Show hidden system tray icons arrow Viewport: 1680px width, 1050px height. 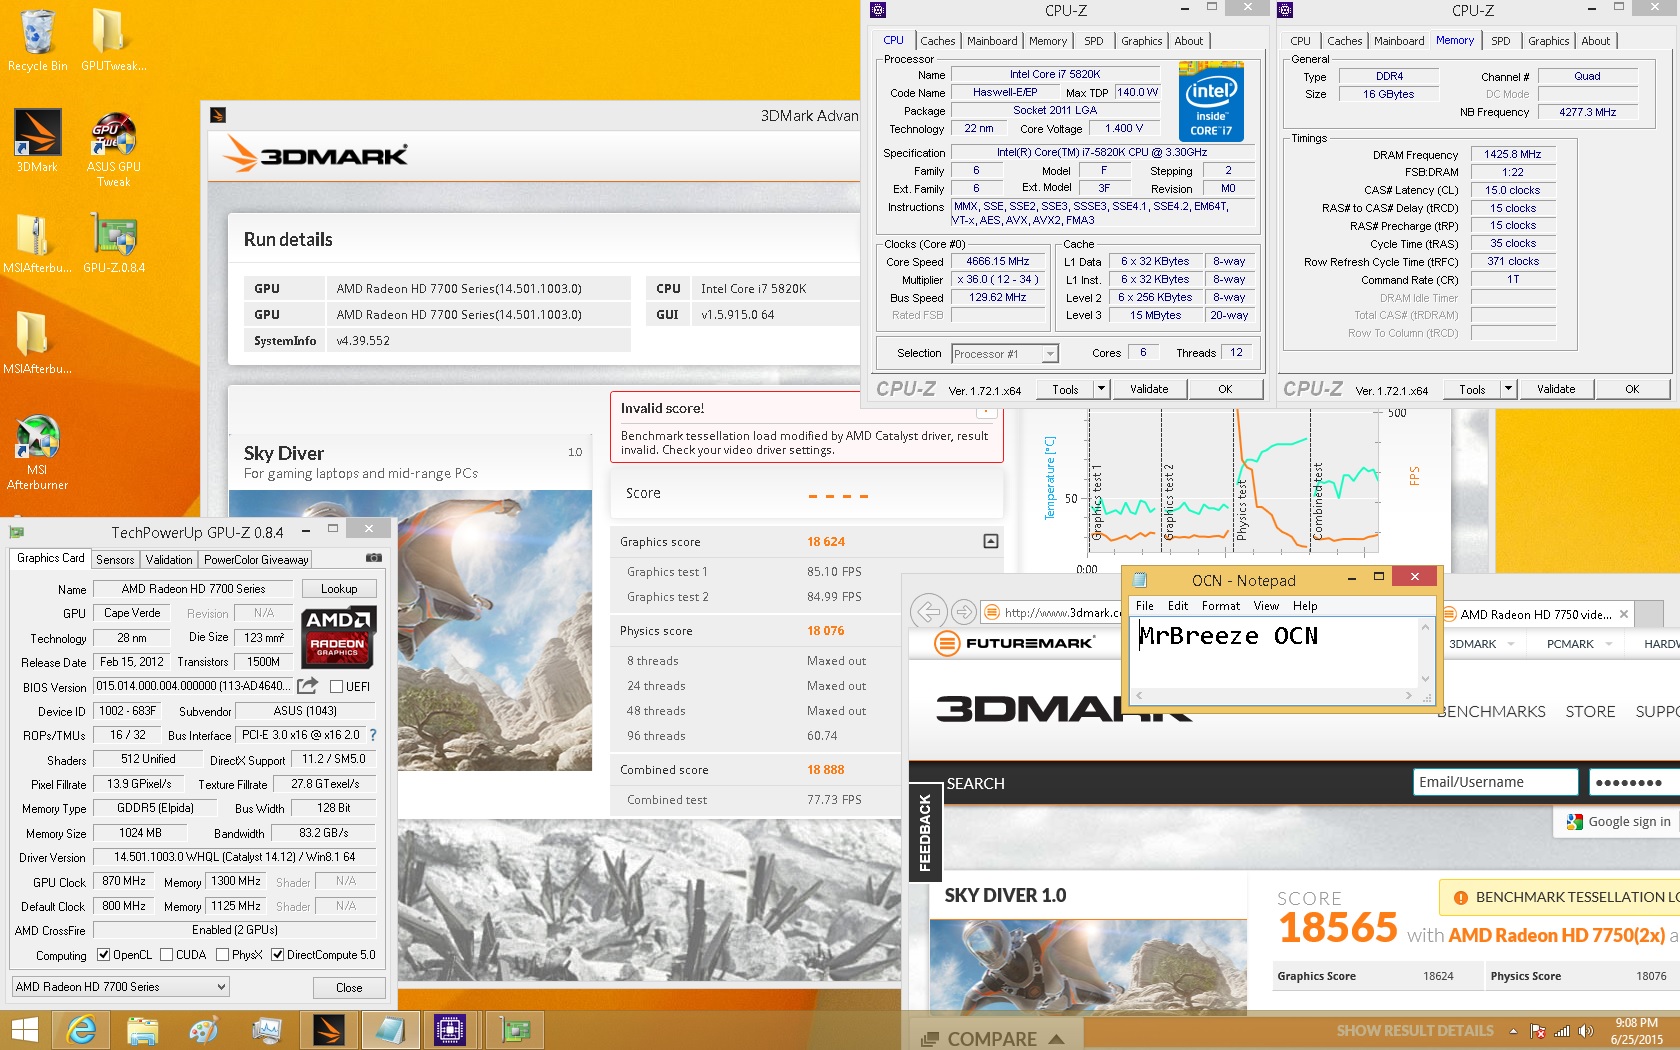1513,1031
